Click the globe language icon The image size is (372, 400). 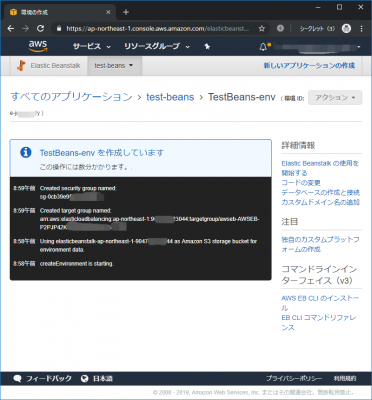85,379
